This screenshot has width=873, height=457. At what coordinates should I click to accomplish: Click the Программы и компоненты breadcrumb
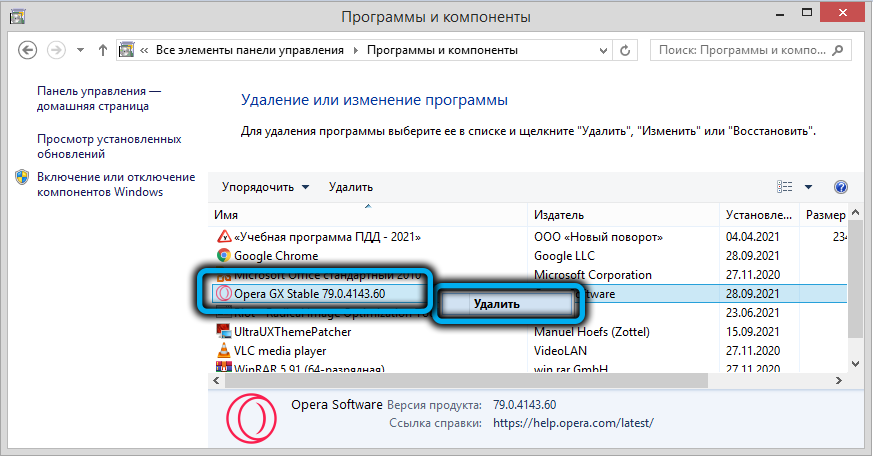(x=443, y=50)
